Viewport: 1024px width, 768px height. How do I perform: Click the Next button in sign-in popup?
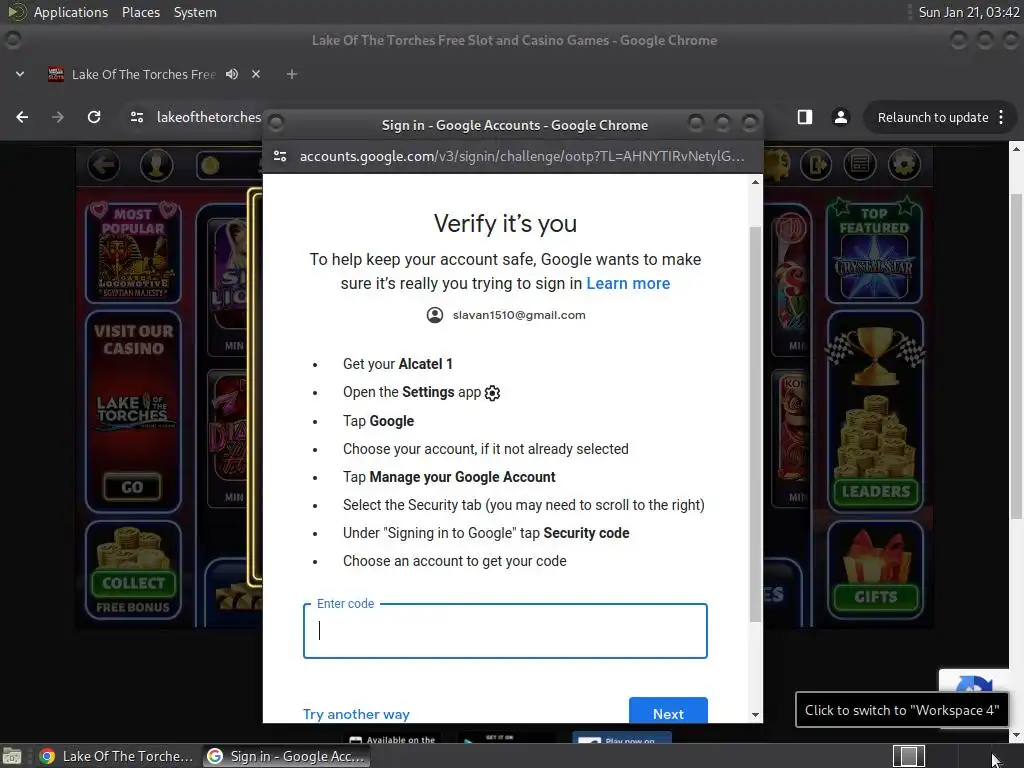click(668, 711)
